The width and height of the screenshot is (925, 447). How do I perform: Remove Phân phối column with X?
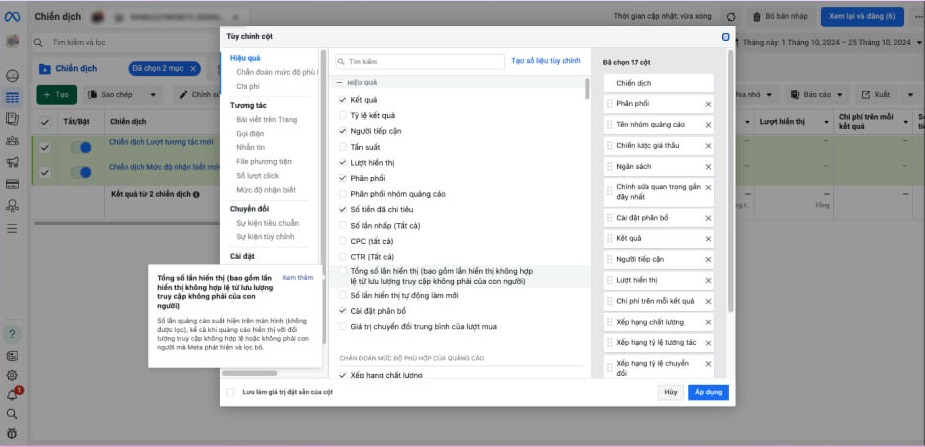click(708, 104)
